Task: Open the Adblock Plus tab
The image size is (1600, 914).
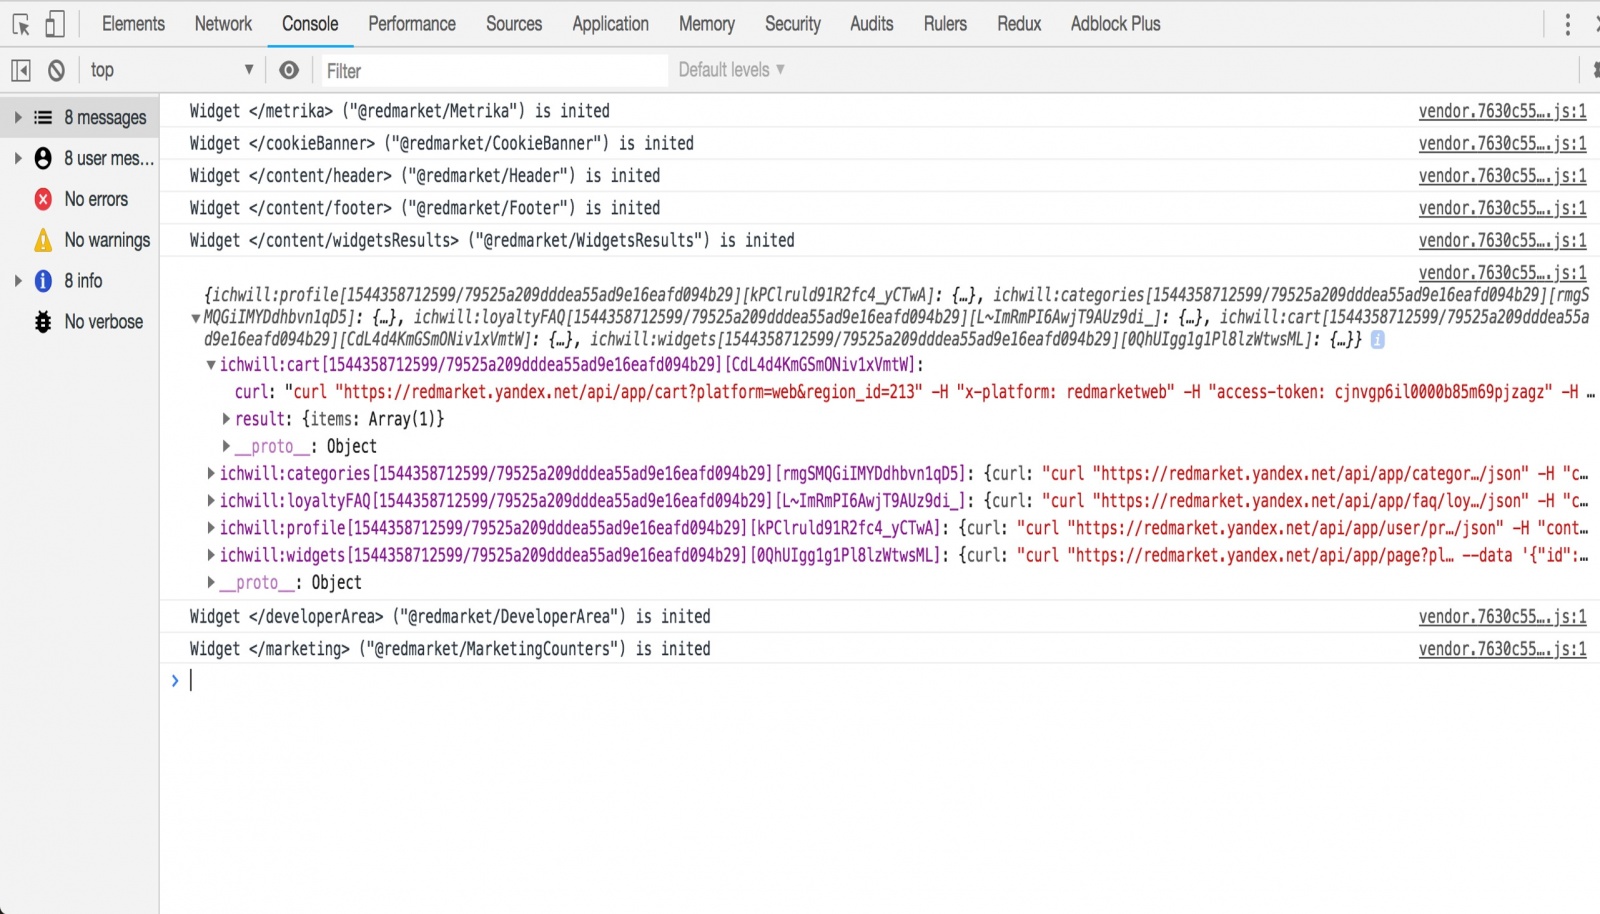Action: [x=1116, y=24]
